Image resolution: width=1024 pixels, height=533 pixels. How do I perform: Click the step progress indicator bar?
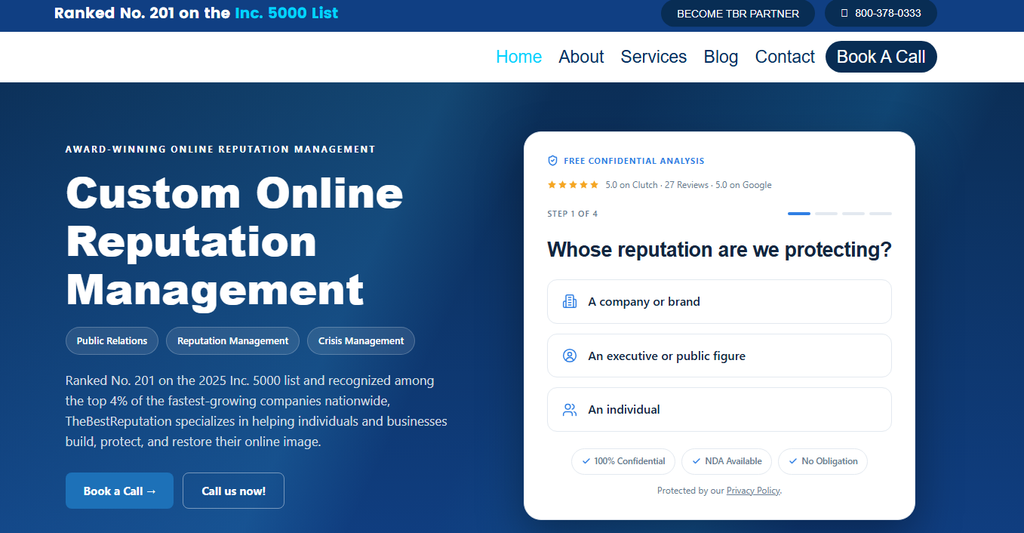839,214
